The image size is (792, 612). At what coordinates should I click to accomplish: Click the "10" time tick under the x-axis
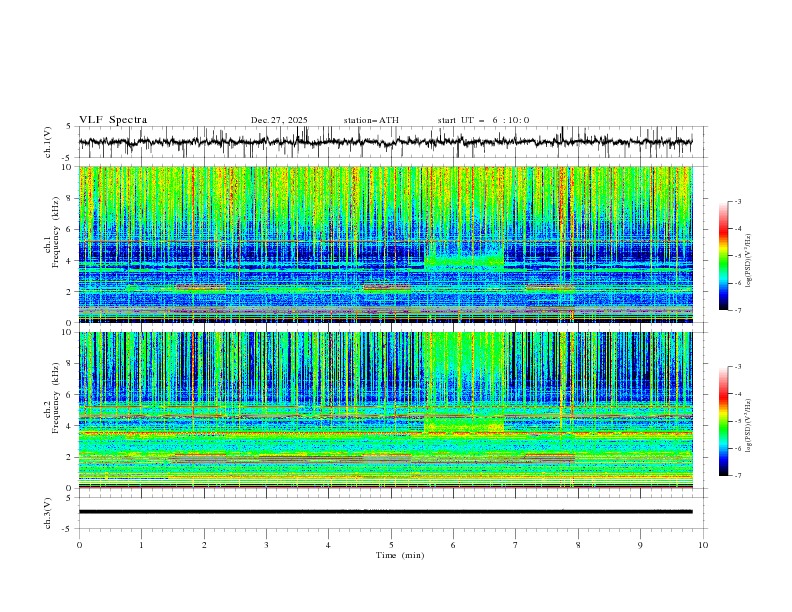703,545
